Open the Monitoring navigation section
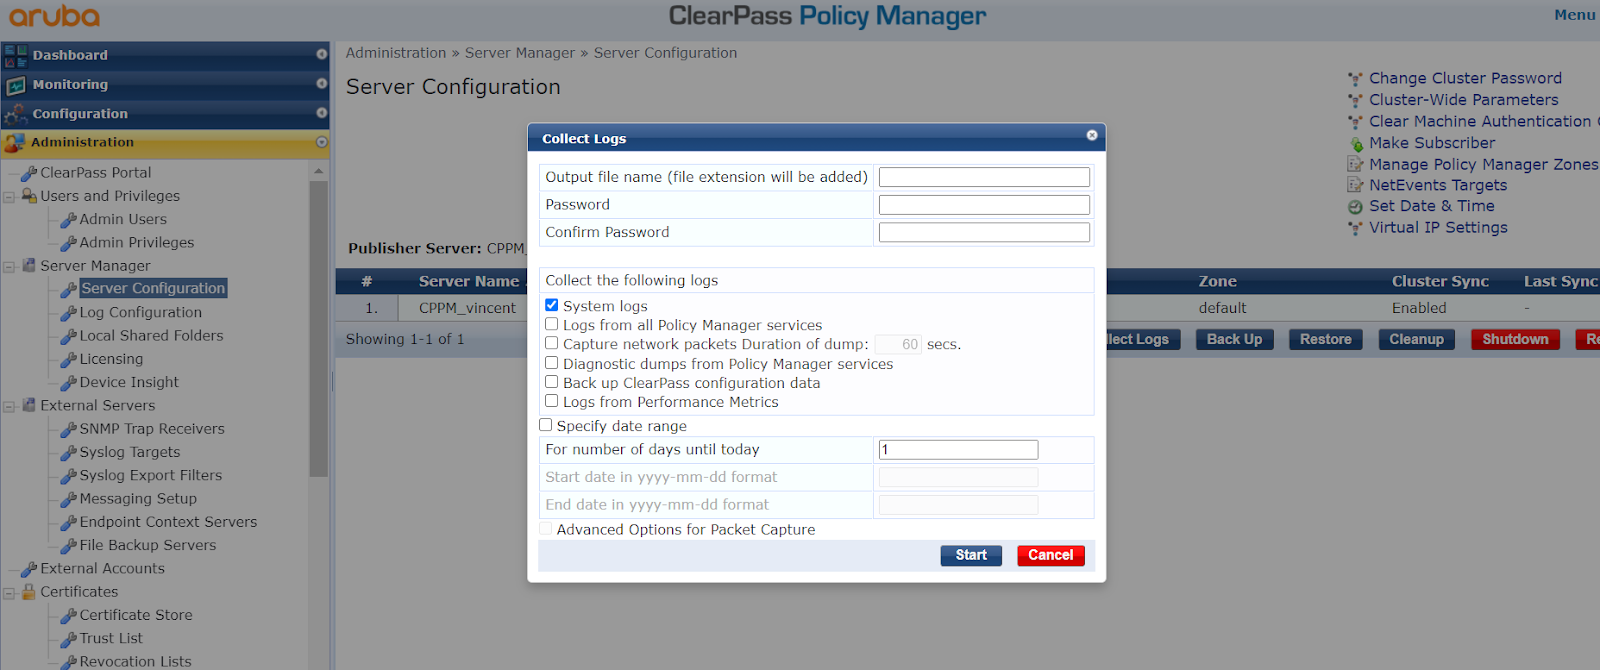This screenshot has width=1600, height=670. (x=165, y=85)
